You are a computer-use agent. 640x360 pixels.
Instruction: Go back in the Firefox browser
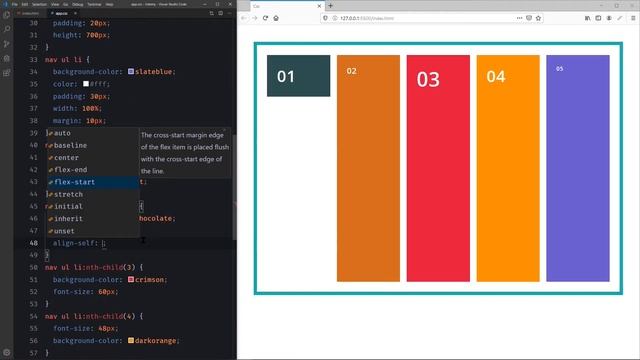click(244, 18)
